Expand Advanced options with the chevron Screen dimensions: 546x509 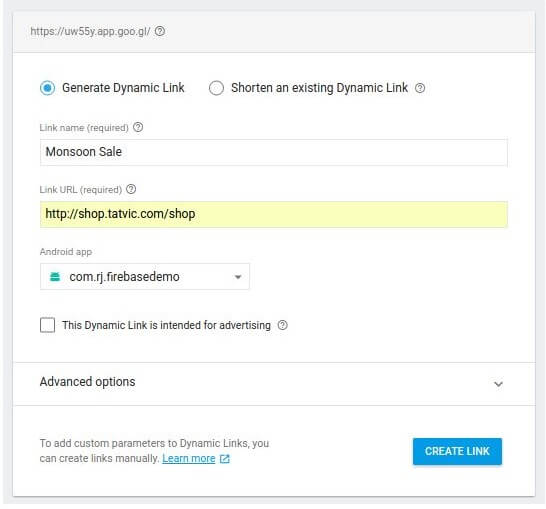pyautogui.click(x=498, y=384)
